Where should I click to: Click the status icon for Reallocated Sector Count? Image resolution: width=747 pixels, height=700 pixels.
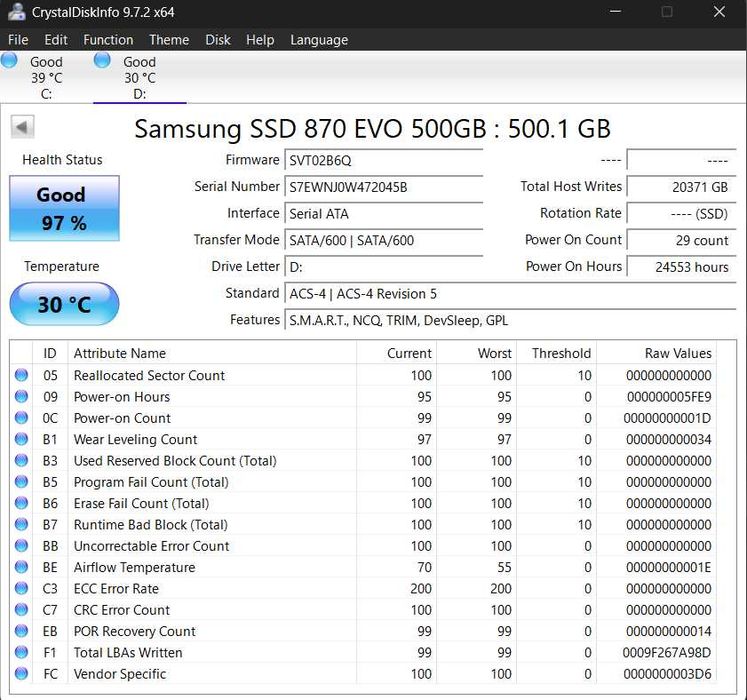tap(21, 375)
